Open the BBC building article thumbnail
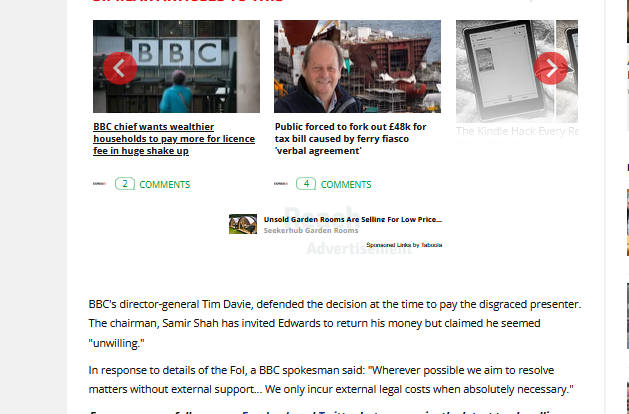 [177, 67]
